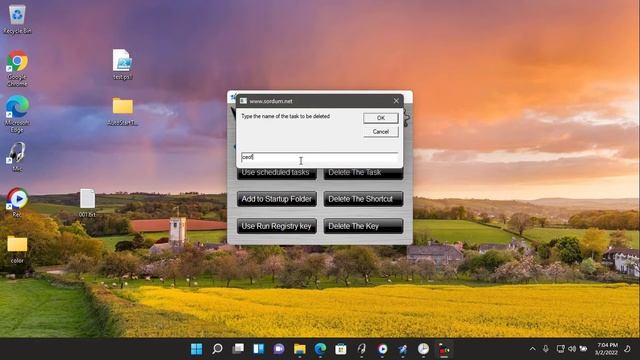Show hidden system tray icons
640x360 pixels.
pos(532,349)
